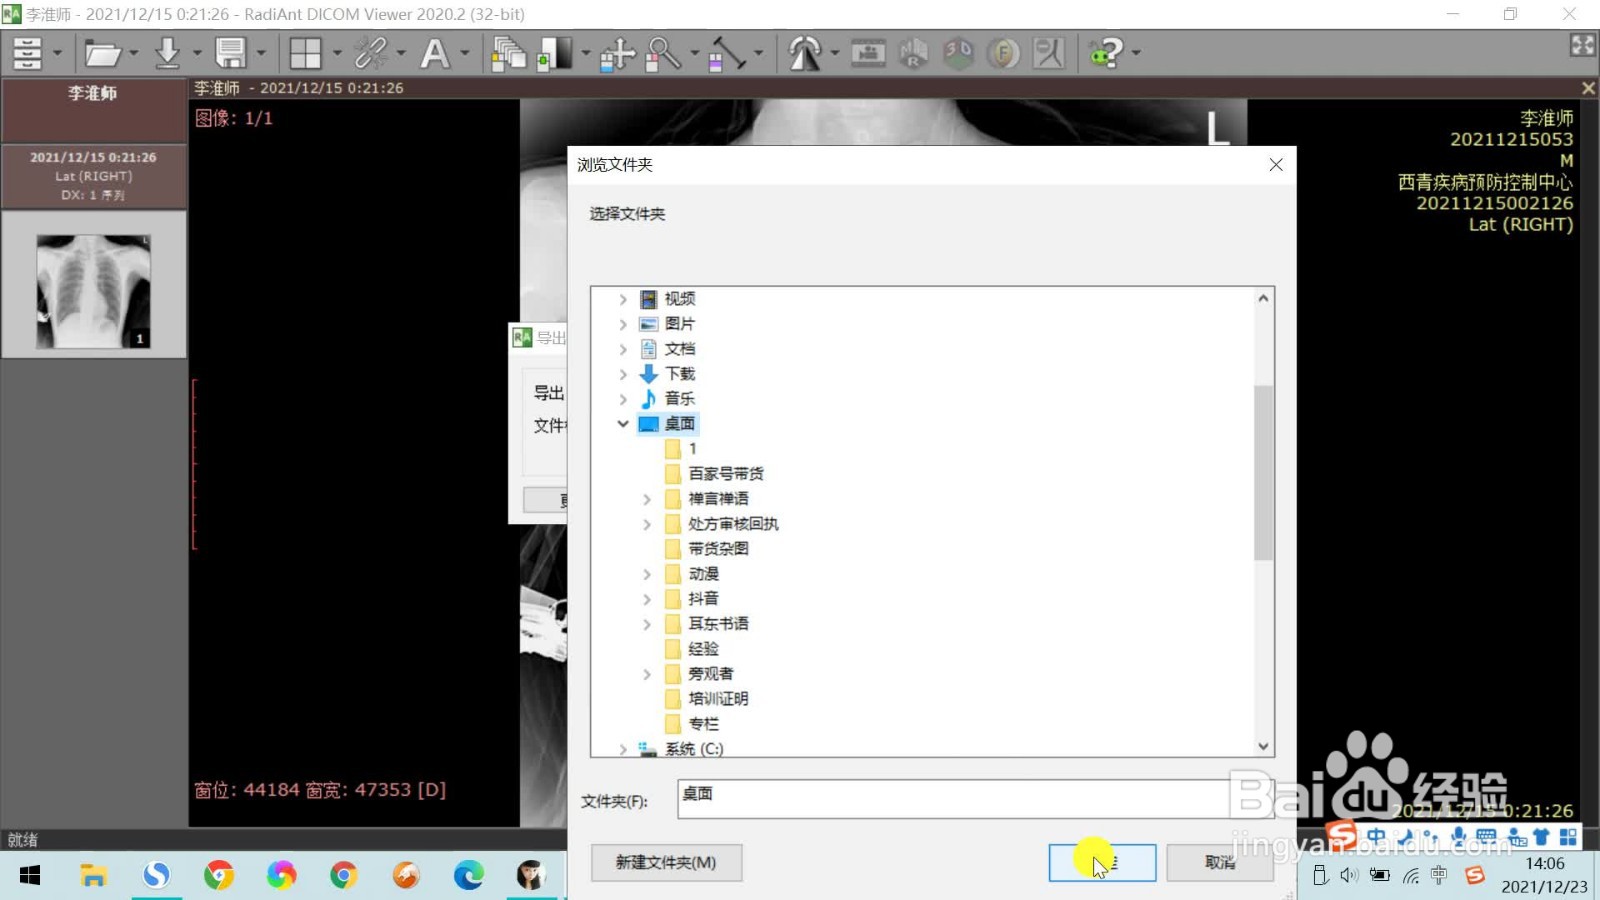This screenshot has width=1600, height=900.
Task: Click the folder tree scroll up arrow
Action: click(1263, 298)
